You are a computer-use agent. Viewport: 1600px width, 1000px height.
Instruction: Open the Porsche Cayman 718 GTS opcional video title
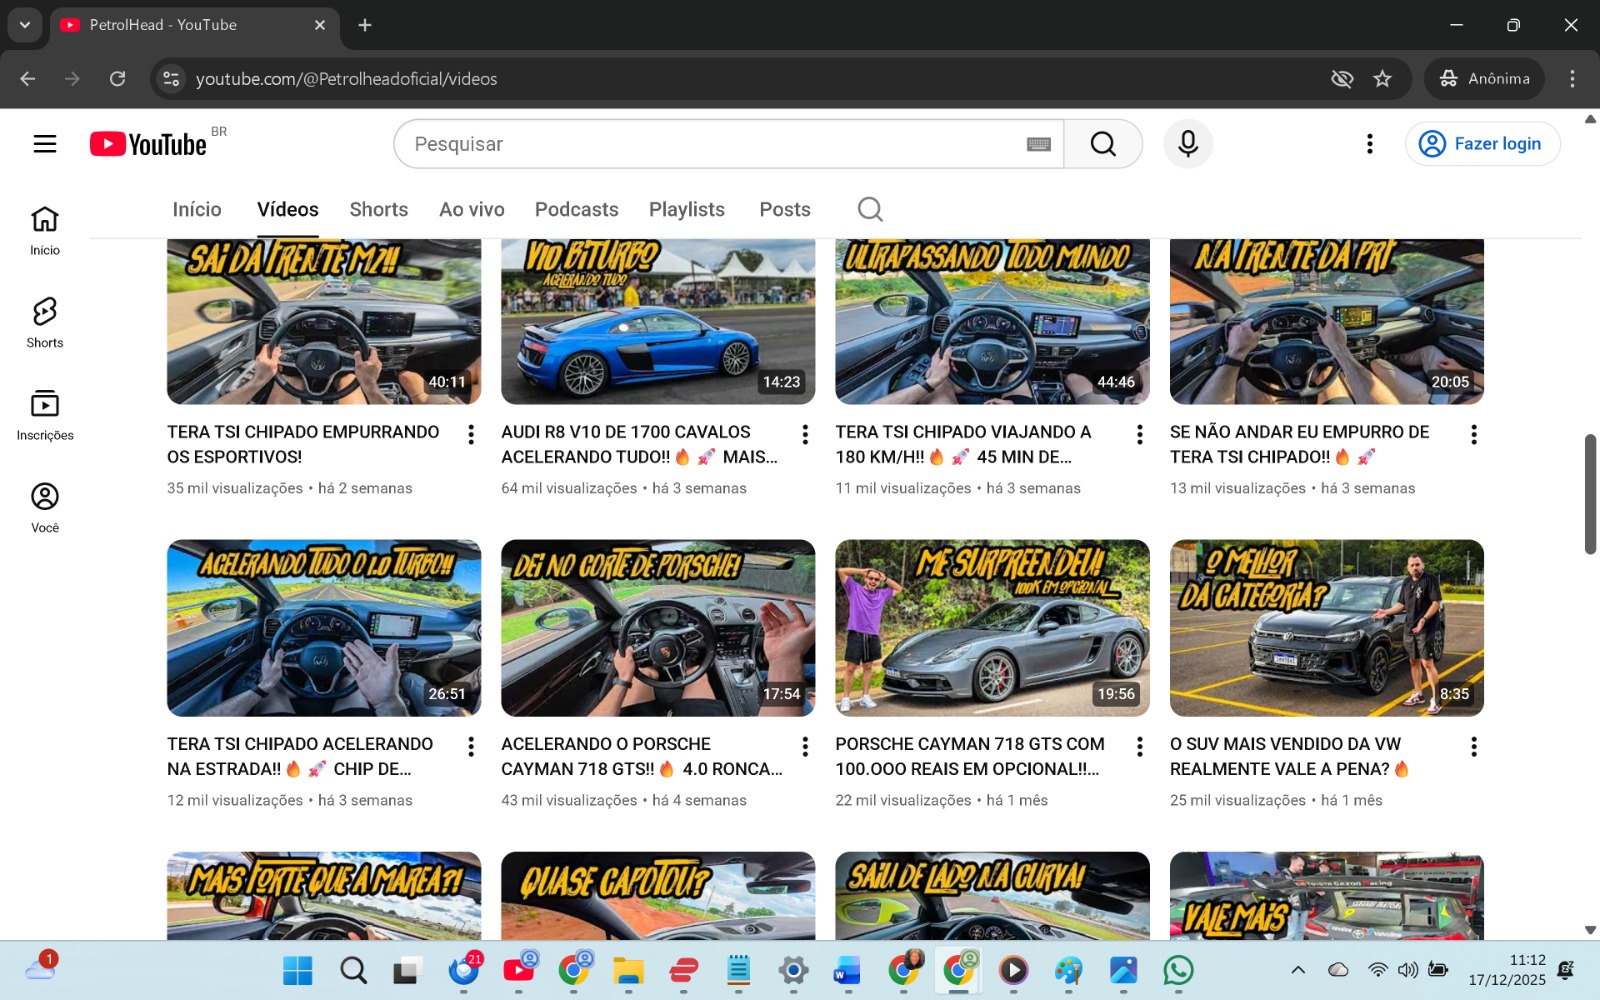tap(969, 756)
